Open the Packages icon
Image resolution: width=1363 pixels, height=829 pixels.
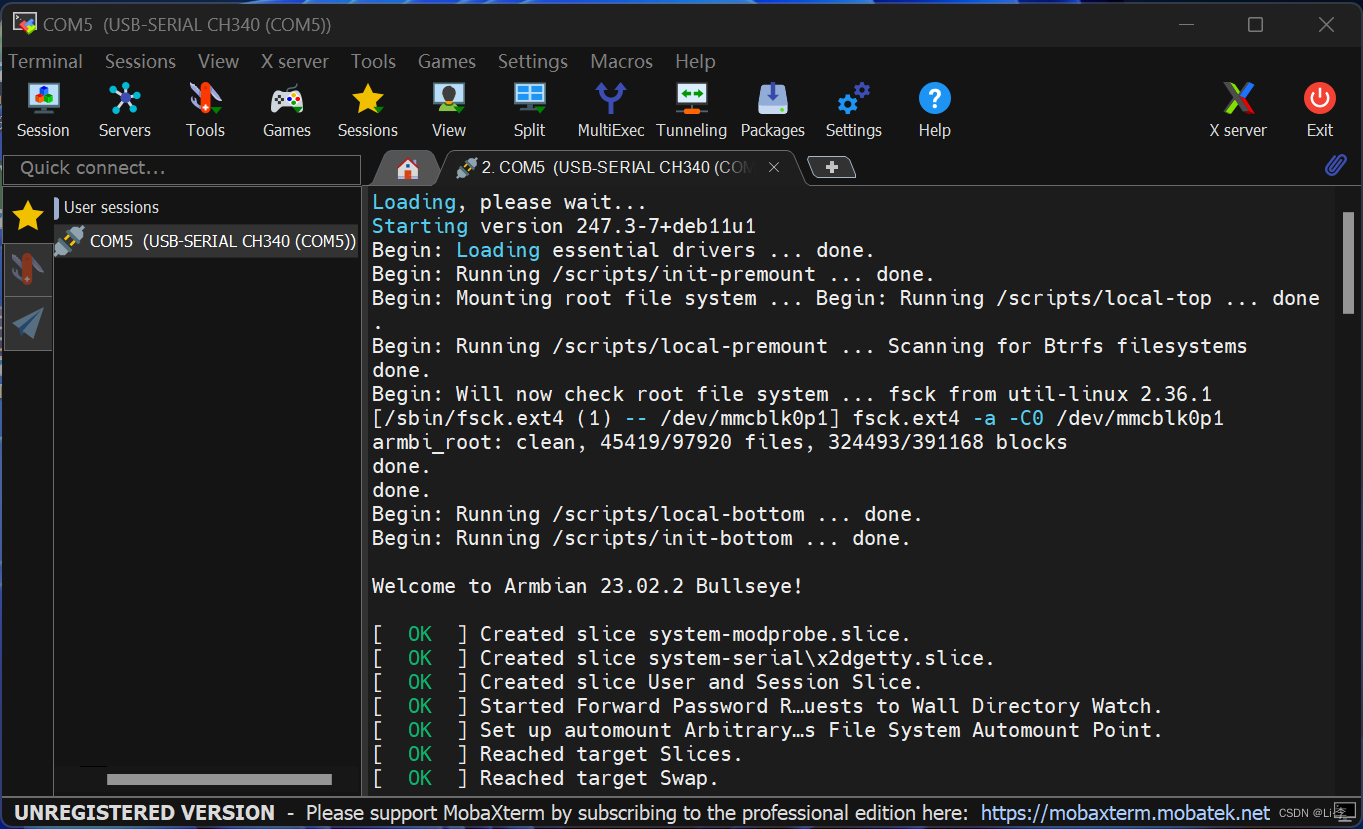(772, 110)
